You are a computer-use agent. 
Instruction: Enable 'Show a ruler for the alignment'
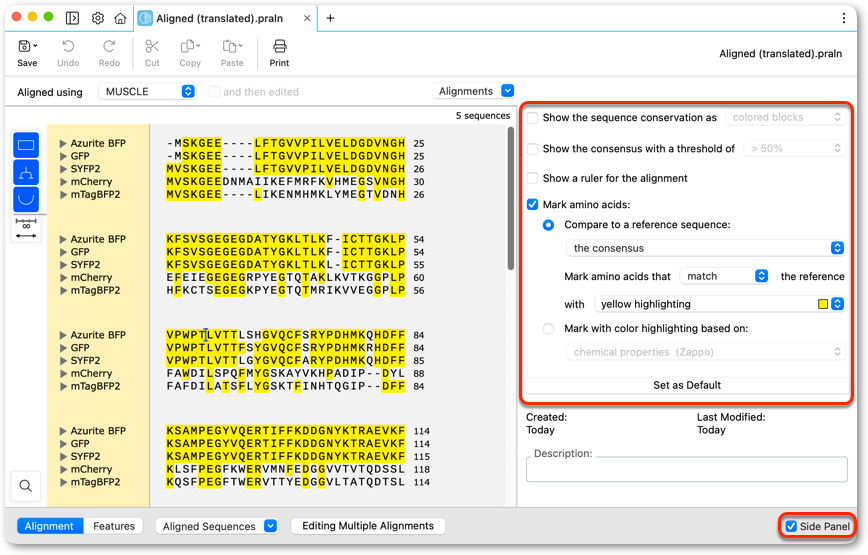pos(533,178)
